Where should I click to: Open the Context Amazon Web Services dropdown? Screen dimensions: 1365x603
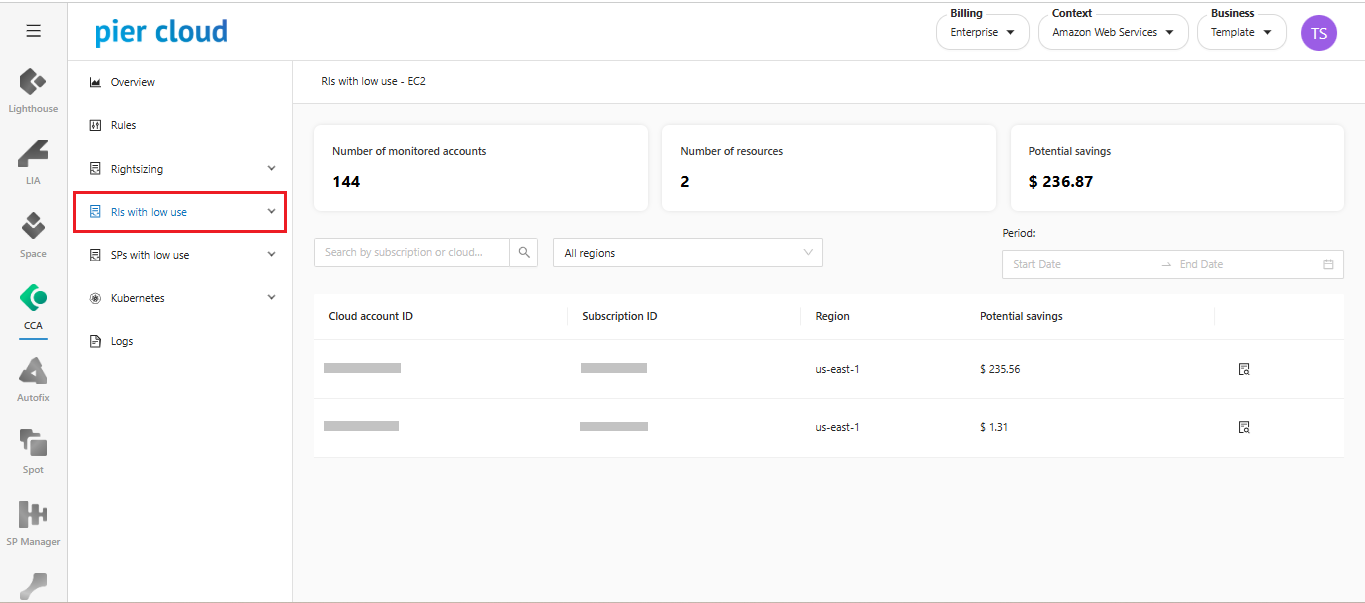coord(1112,33)
